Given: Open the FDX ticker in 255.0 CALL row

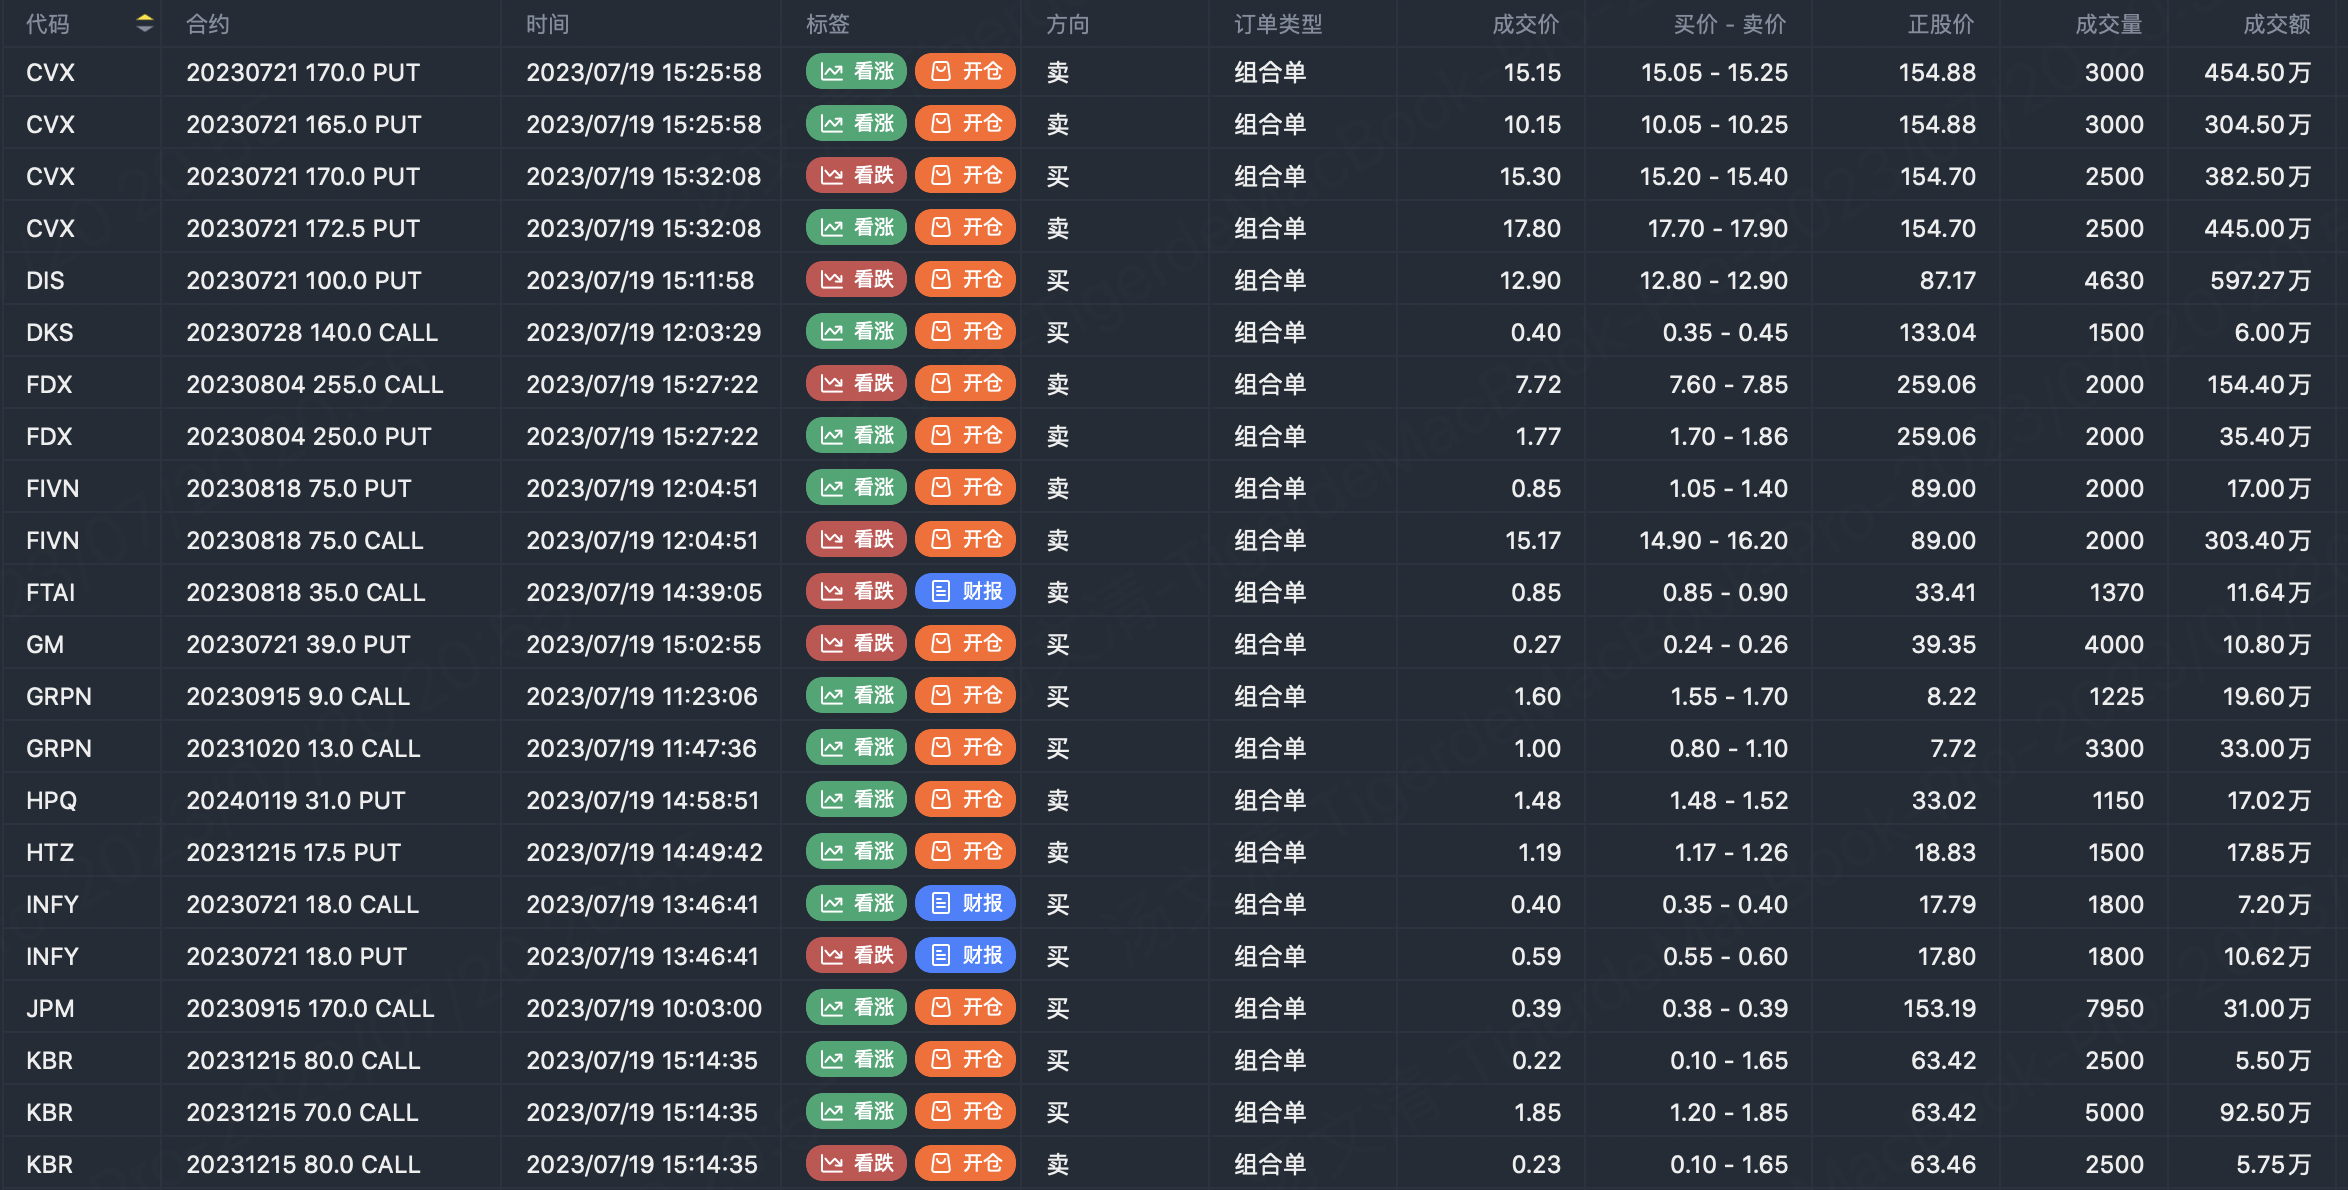Looking at the screenshot, I should pyautogui.click(x=49, y=384).
